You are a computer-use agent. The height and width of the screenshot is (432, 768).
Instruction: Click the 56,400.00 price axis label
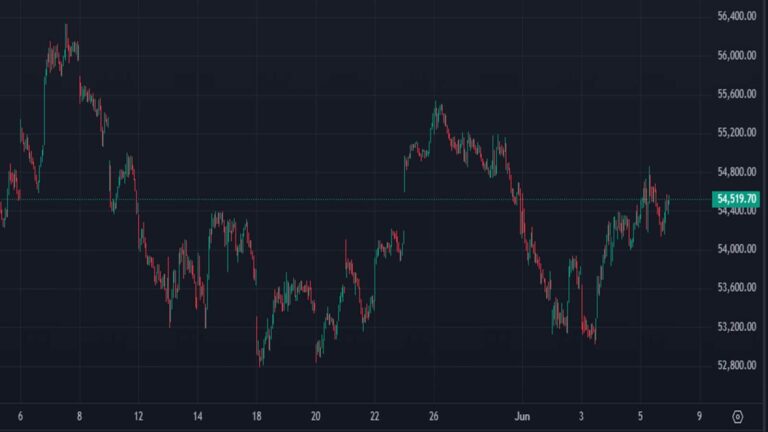(737, 16)
